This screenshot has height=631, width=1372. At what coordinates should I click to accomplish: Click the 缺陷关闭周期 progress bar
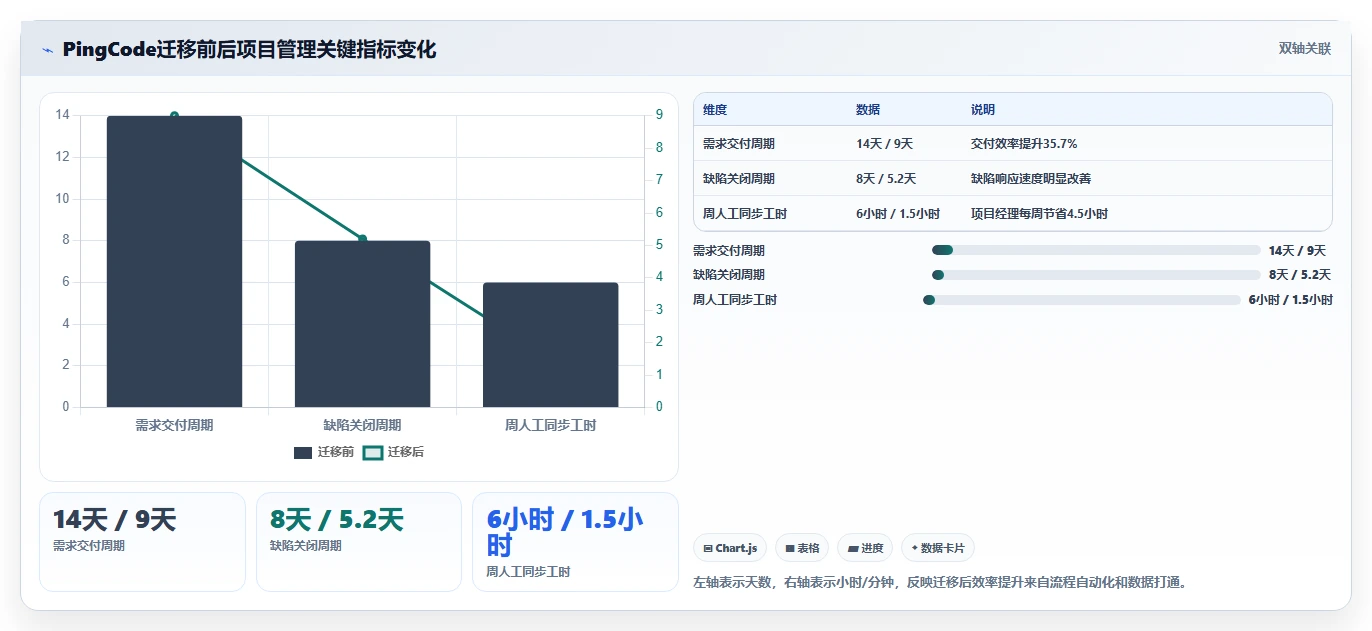coord(1096,274)
